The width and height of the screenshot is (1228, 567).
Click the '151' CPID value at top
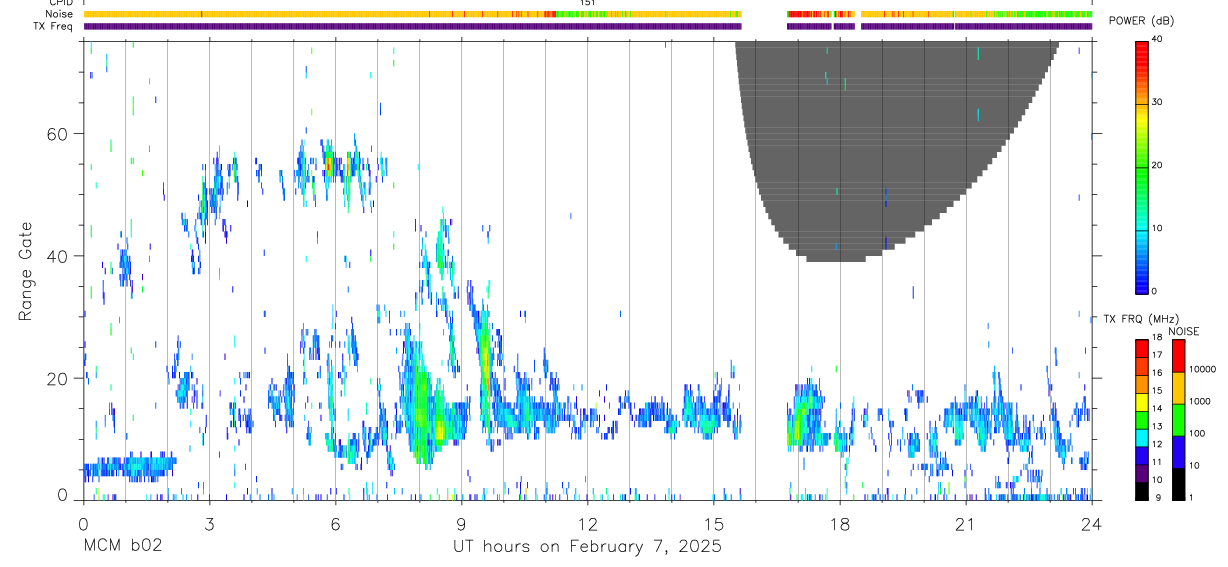pos(588,3)
